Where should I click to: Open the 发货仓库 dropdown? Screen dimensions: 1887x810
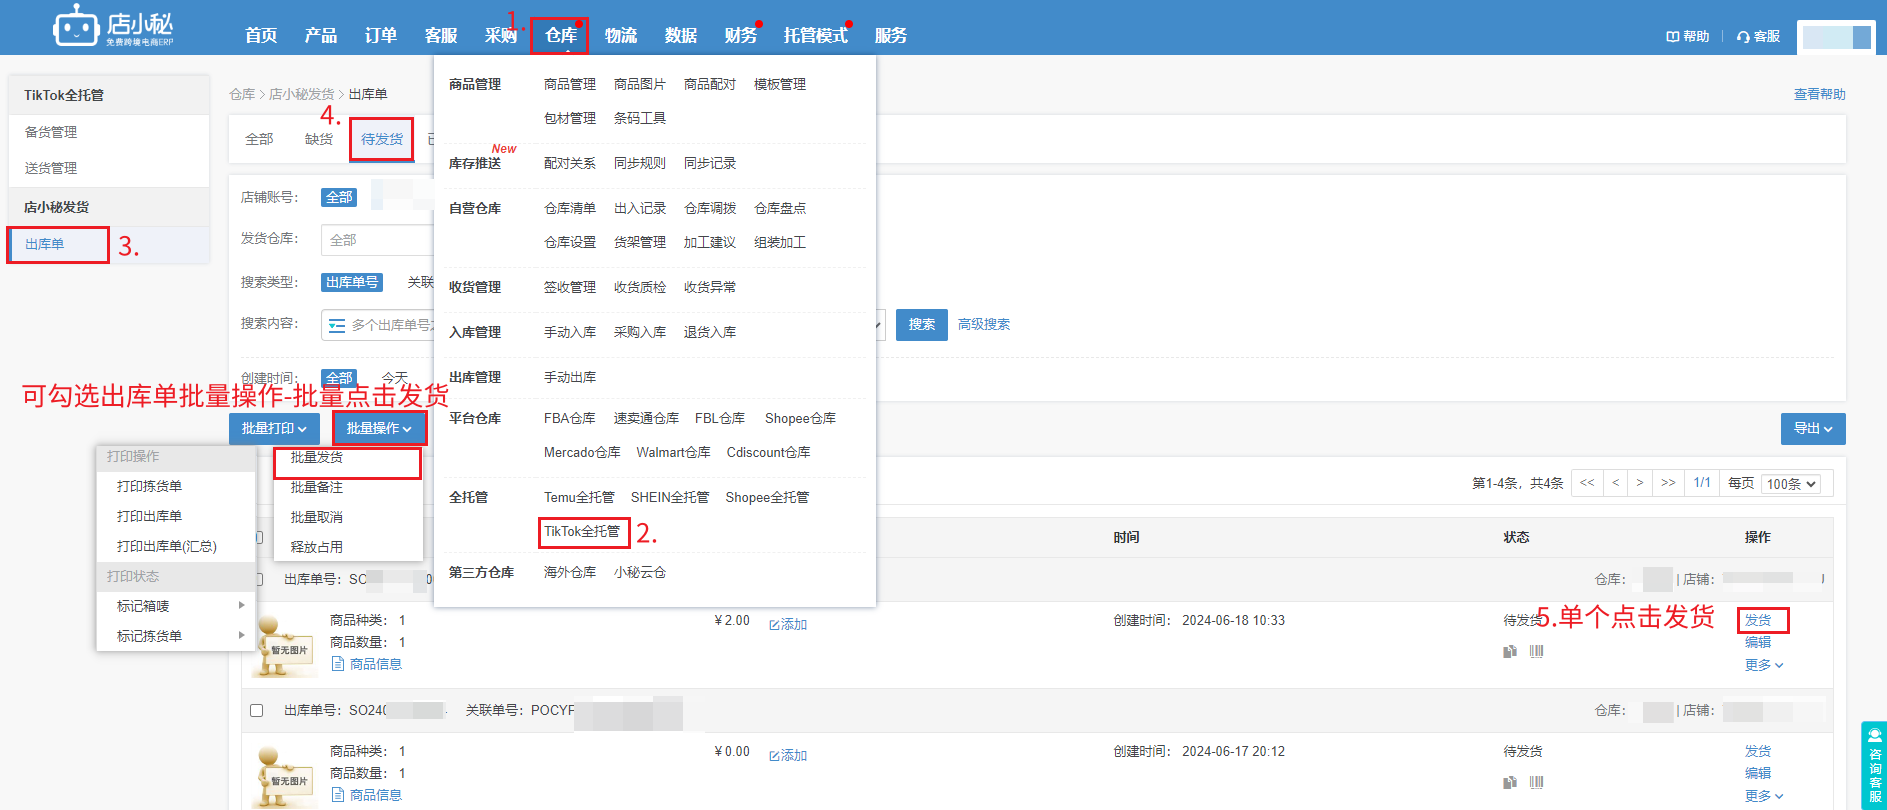pyautogui.click(x=378, y=240)
